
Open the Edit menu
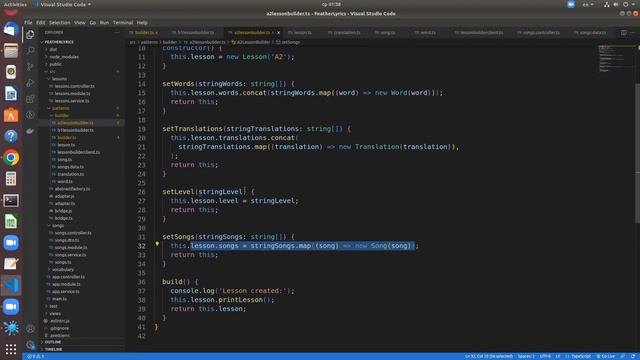pos(40,22)
